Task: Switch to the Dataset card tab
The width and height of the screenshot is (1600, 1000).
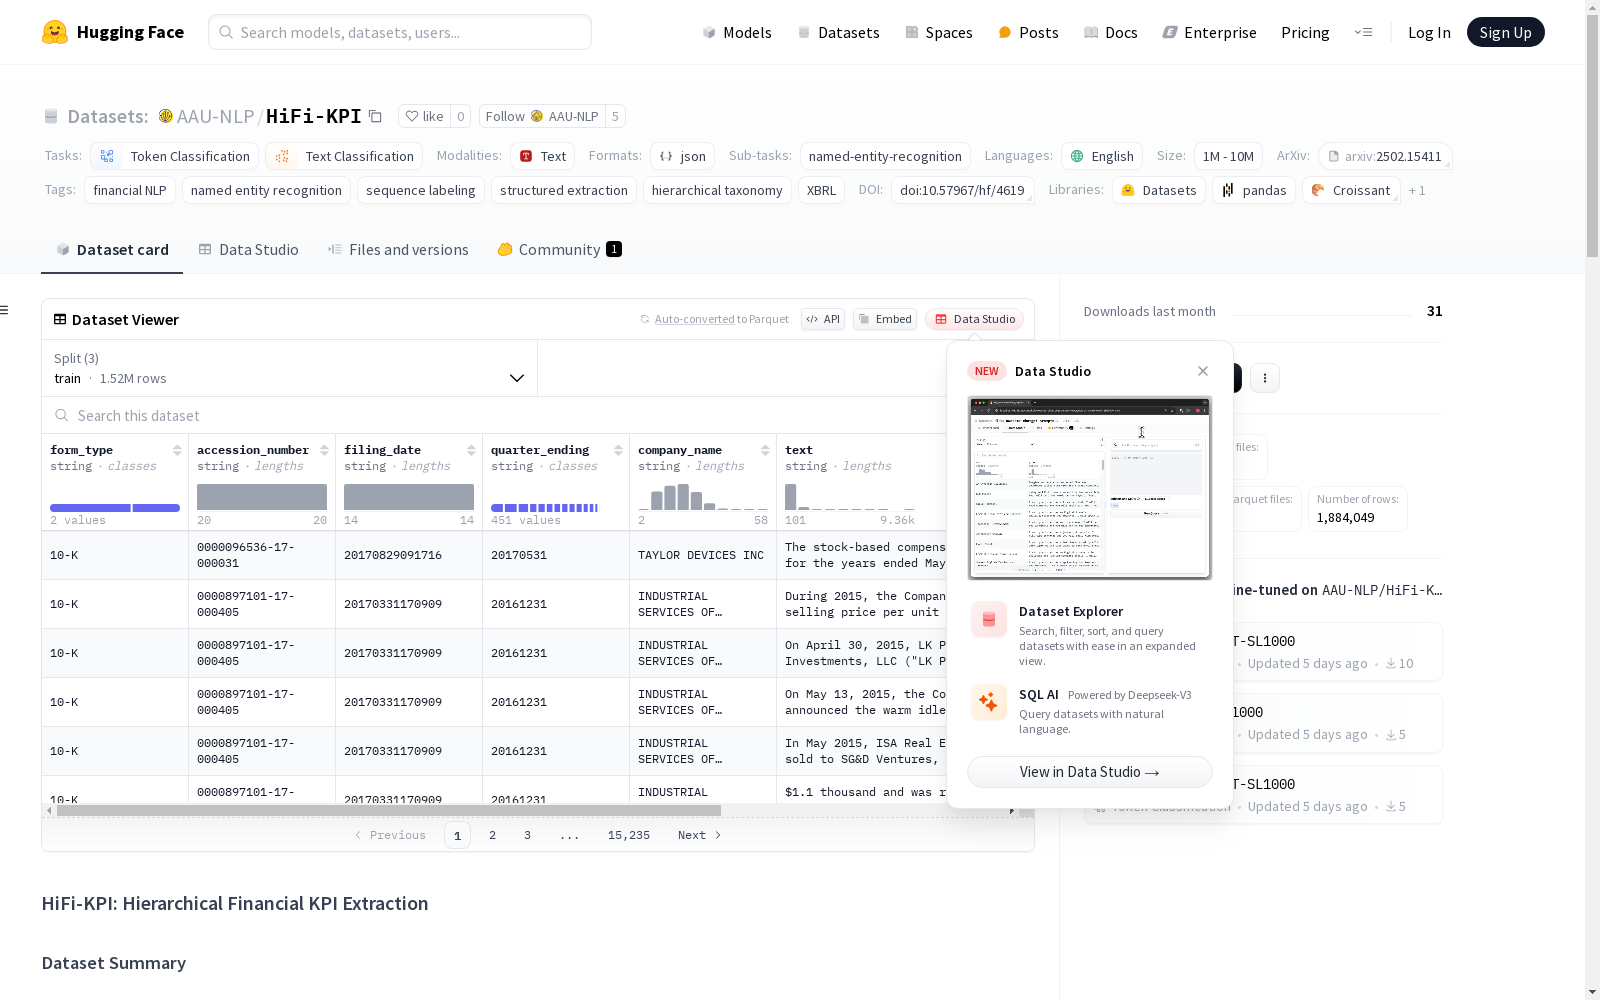Action: click(x=112, y=250)
